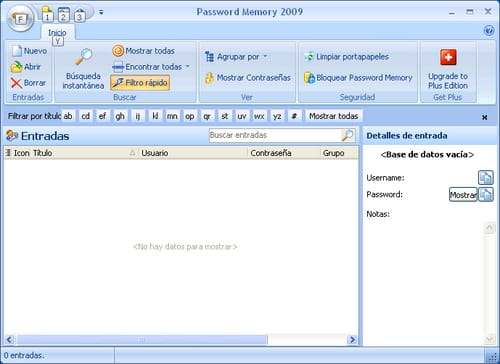Copy password with the Password copy icon

[x=486, y=194]
